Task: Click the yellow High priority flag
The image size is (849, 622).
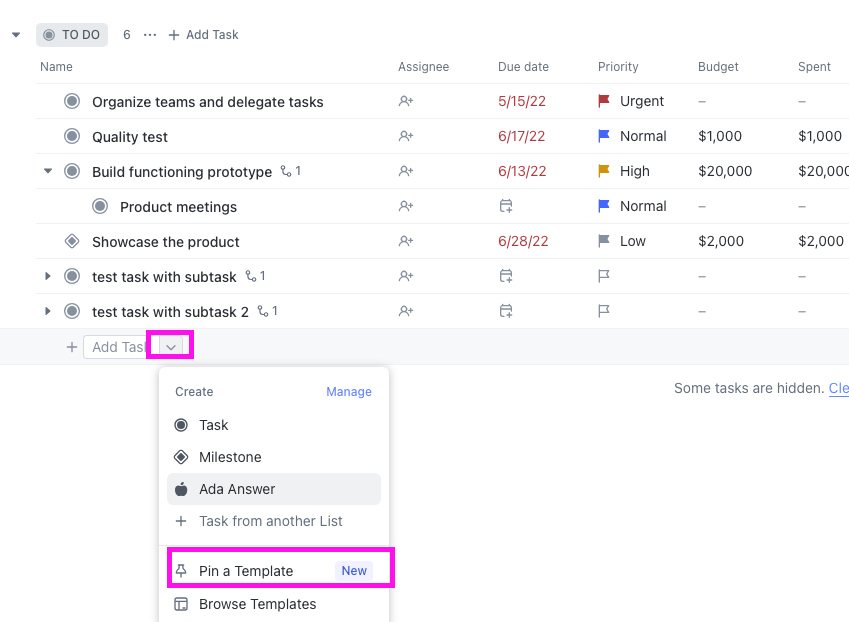Action: point(604,171)
